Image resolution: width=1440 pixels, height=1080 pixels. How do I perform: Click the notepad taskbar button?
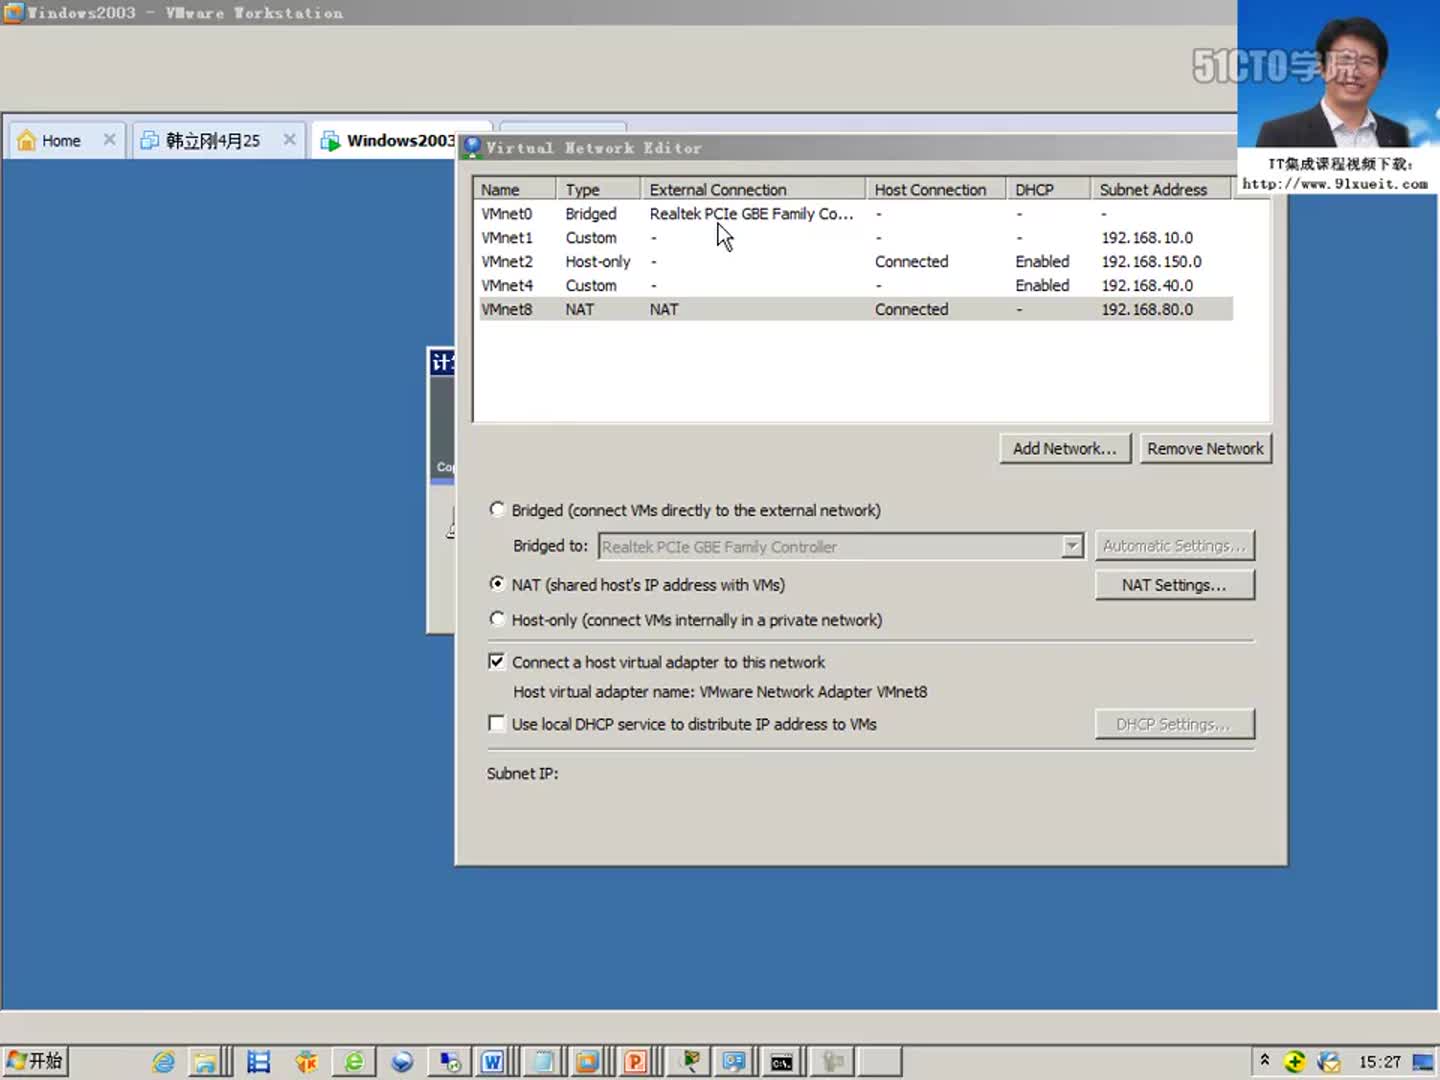(543, 1062)
